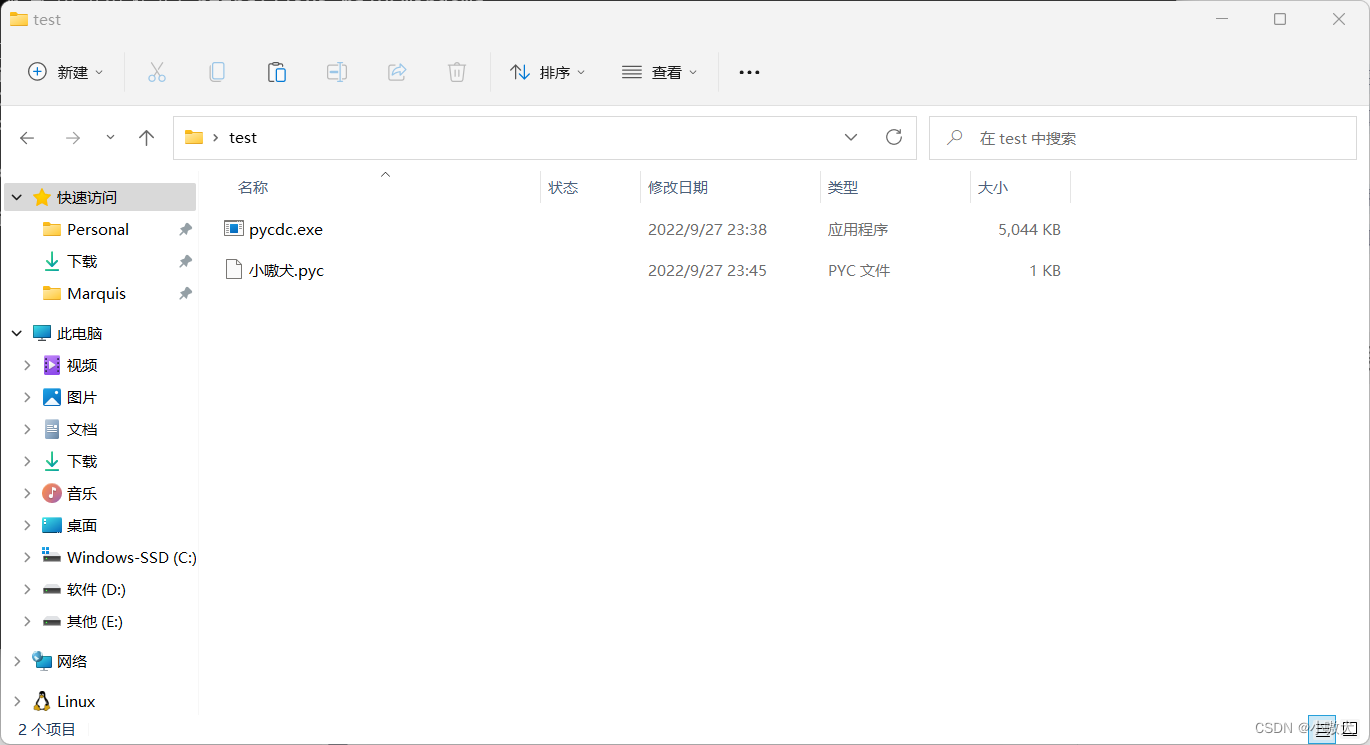Click the Share icon in the toolbar
Viewport: 1370px width, 745px height.
point(397,71)
